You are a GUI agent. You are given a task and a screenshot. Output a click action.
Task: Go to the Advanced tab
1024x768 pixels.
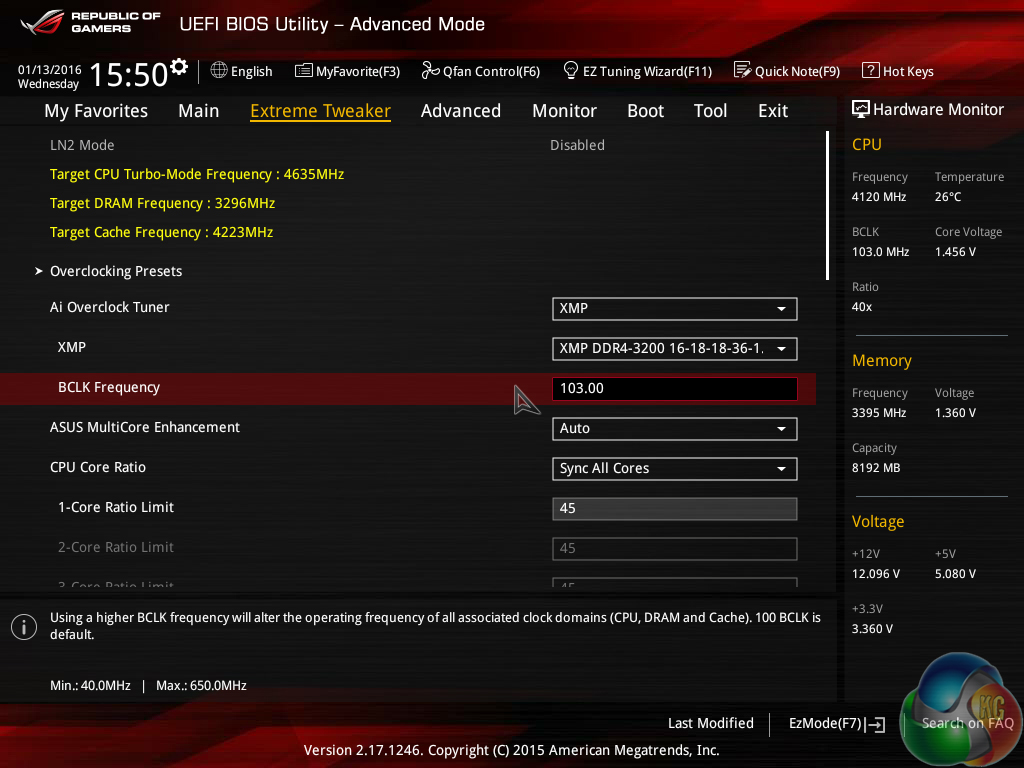[x=461, y=111]
